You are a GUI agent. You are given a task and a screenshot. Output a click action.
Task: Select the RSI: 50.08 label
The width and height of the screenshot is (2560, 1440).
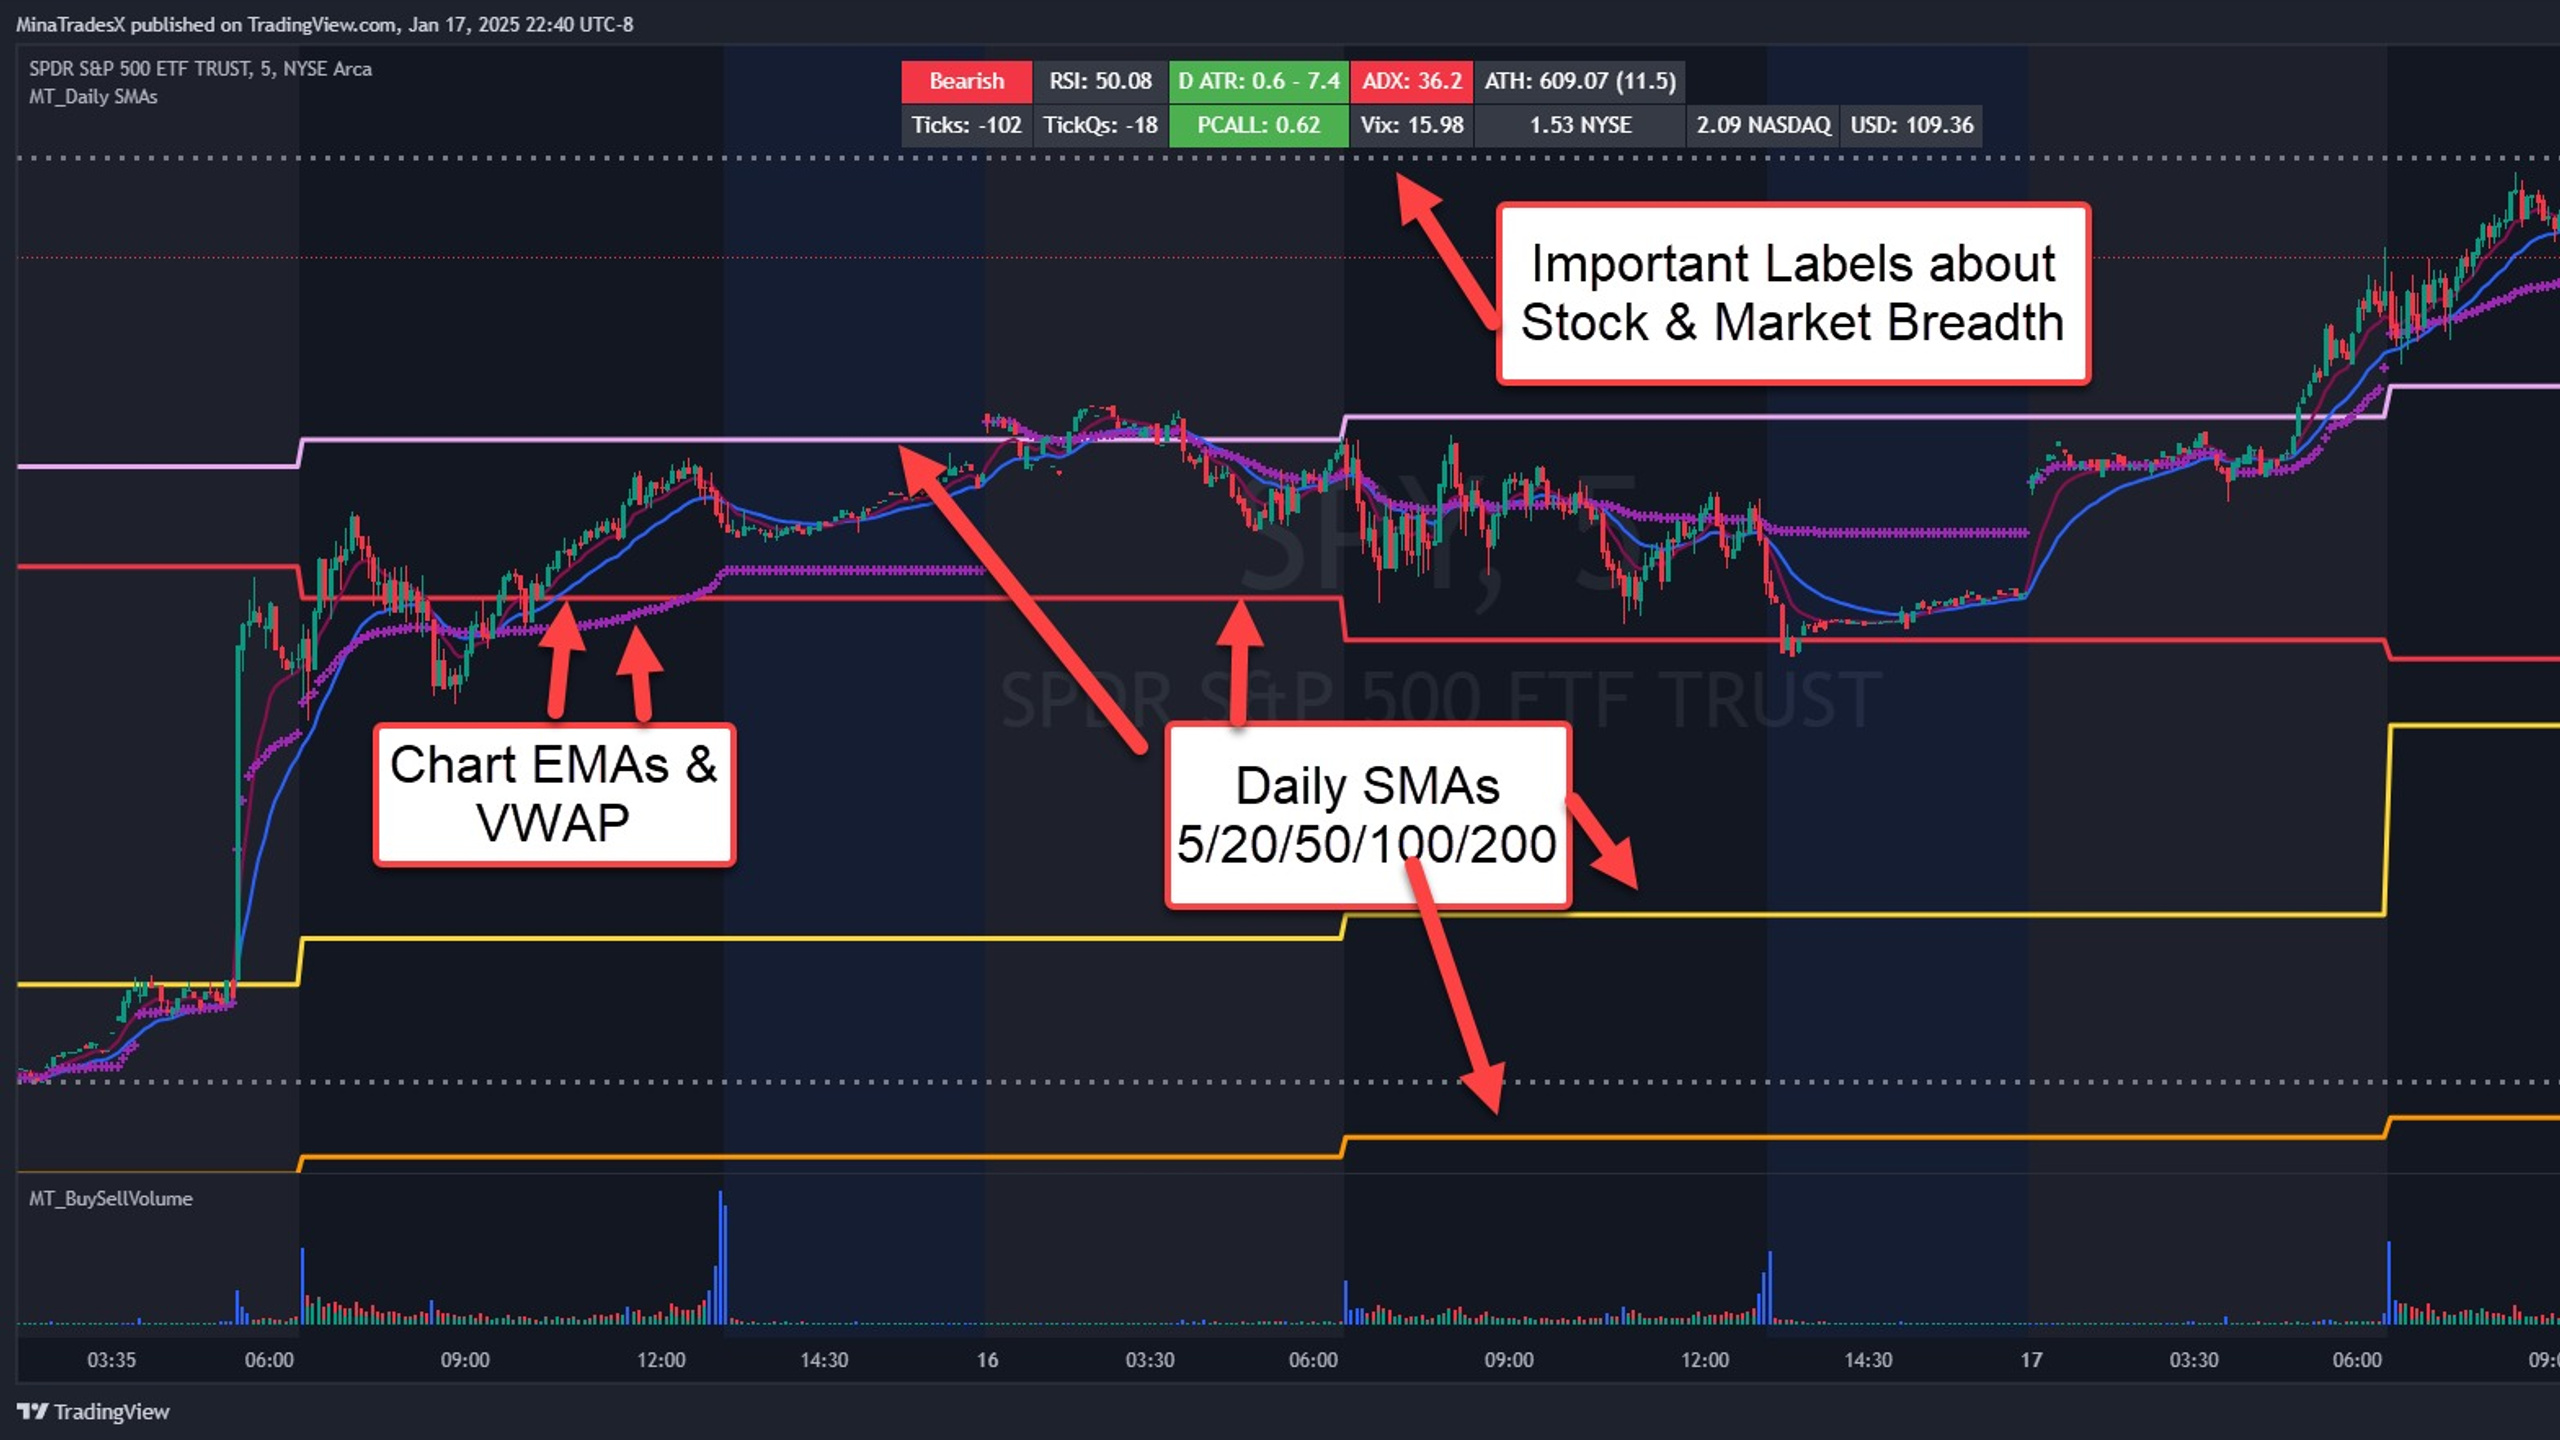click(1100, 81)
